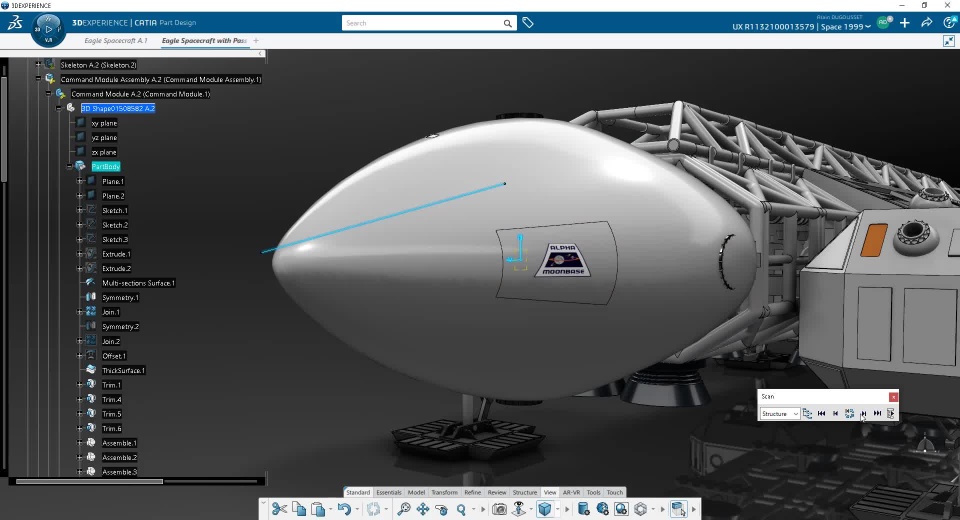This screenshot has width=960, height=520.
Task: Click the search magnifier icon in the top bar
Action: click(x=508, y=23)
